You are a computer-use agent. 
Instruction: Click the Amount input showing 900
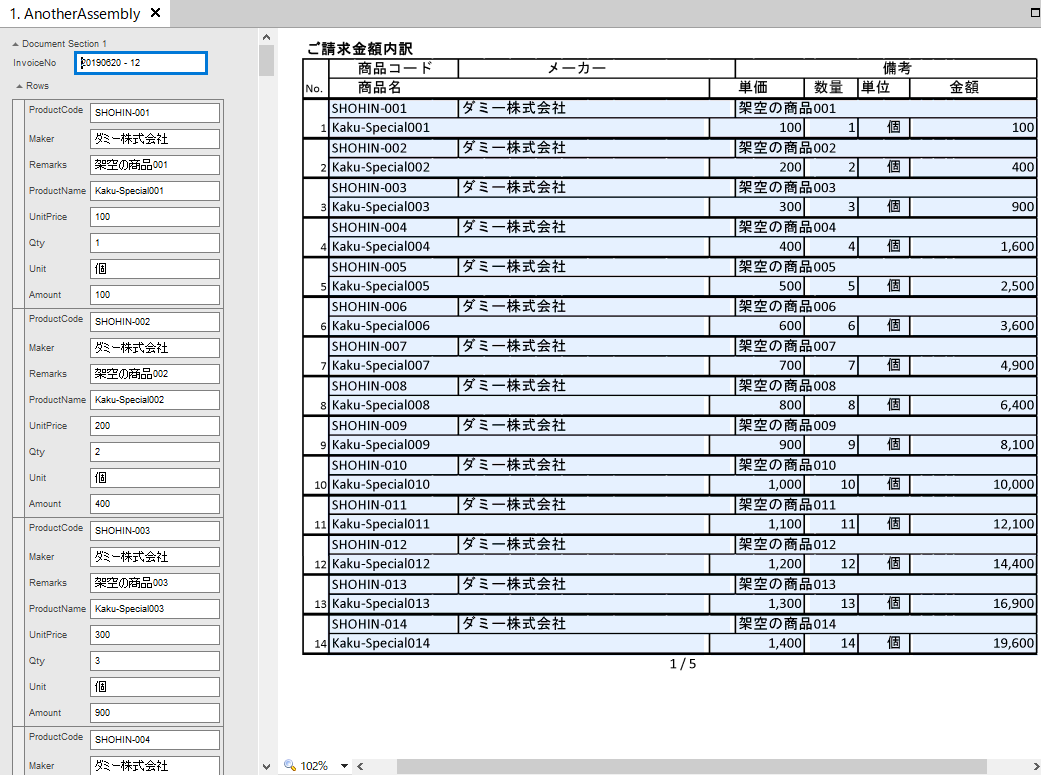coord(155,713)
